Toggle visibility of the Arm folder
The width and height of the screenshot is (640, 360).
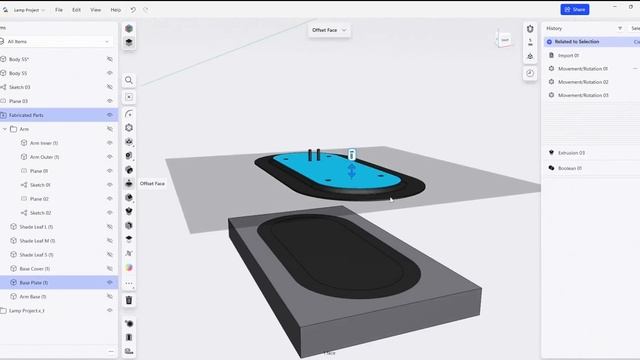coord(109,129)
